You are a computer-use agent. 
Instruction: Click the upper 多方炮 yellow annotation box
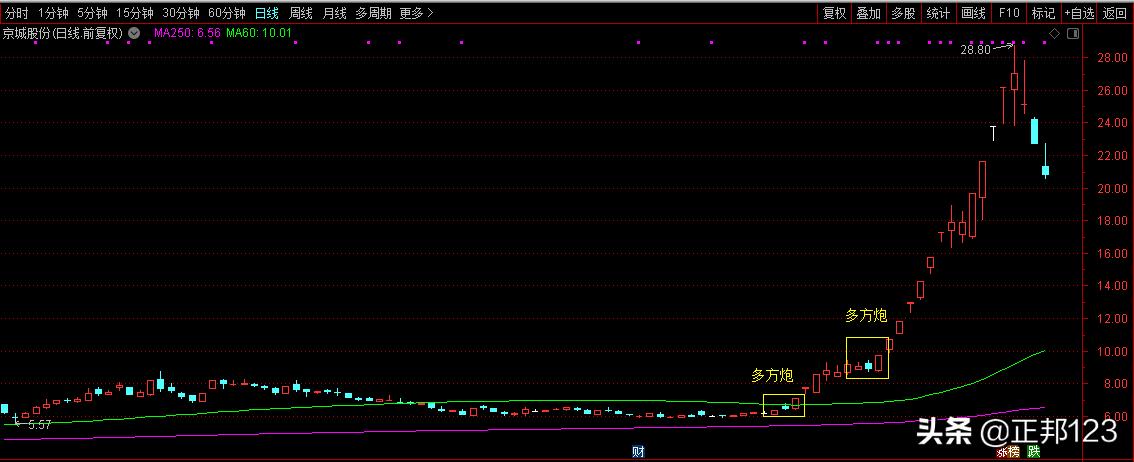(x=866, y=357)
